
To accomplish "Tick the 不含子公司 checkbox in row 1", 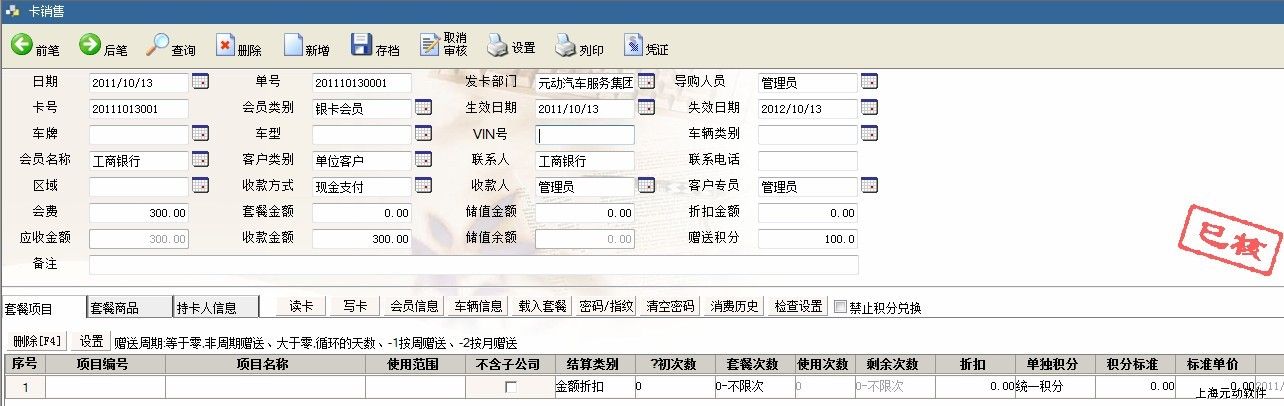I will (511, 387).
